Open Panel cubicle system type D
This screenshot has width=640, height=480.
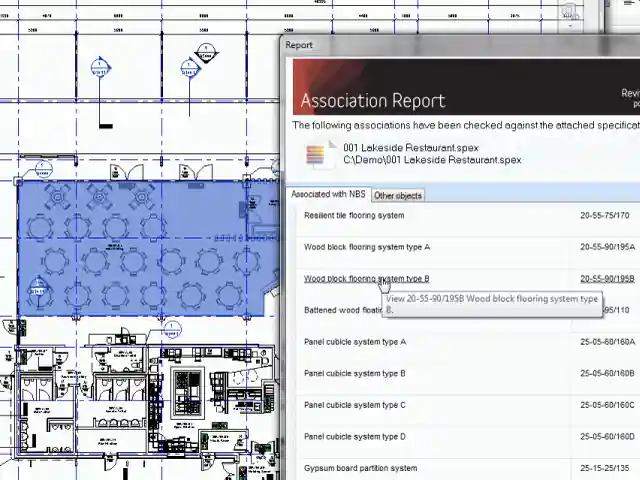tap(355, 437)
